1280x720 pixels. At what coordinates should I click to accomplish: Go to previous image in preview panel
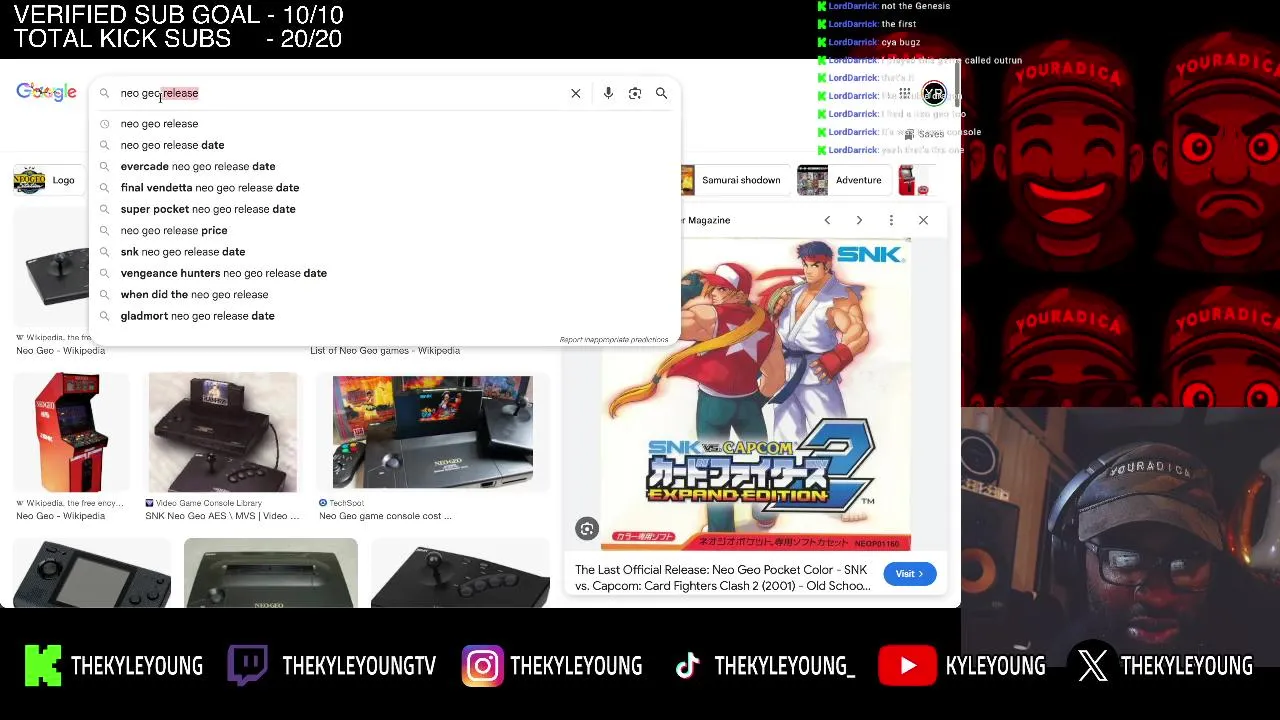[827, 220]
